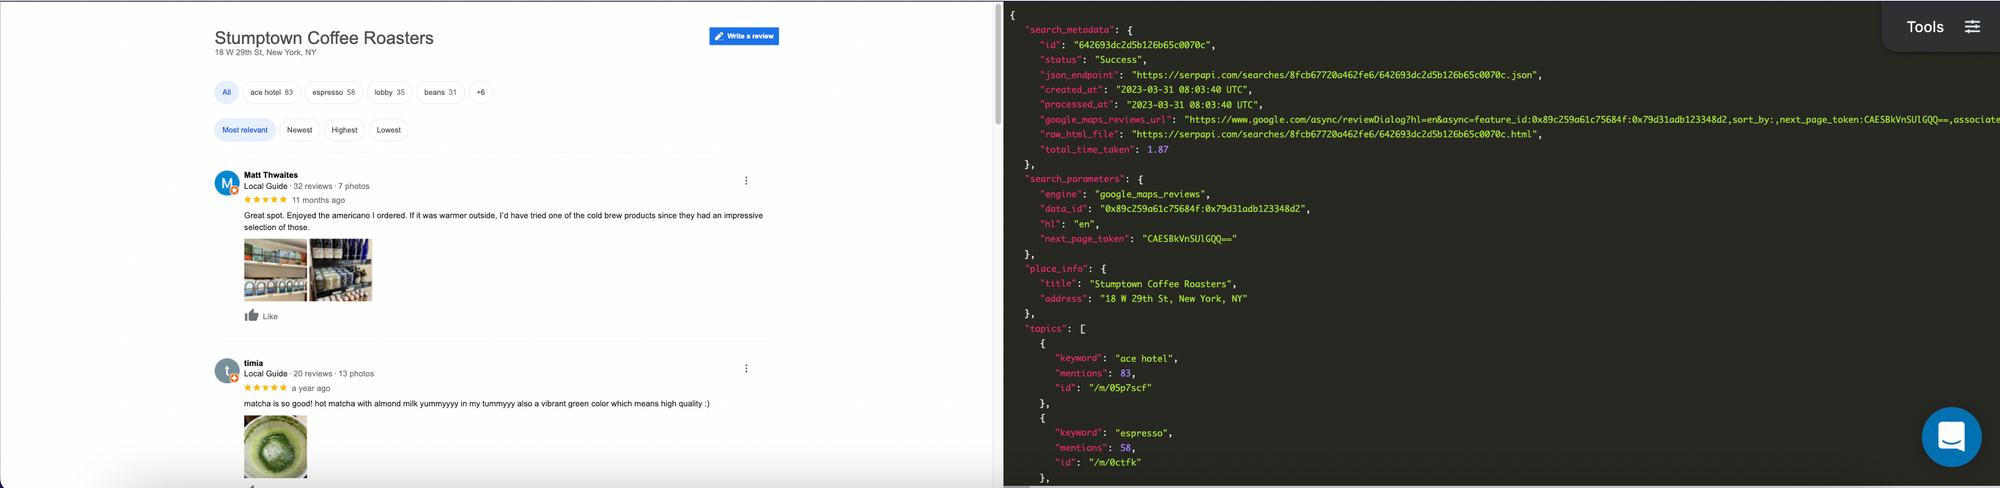The height and width of the screenshot is (488, 2000).
Task: Filter reviews by ace hotel topic
Action: click(x=271, y=92)
